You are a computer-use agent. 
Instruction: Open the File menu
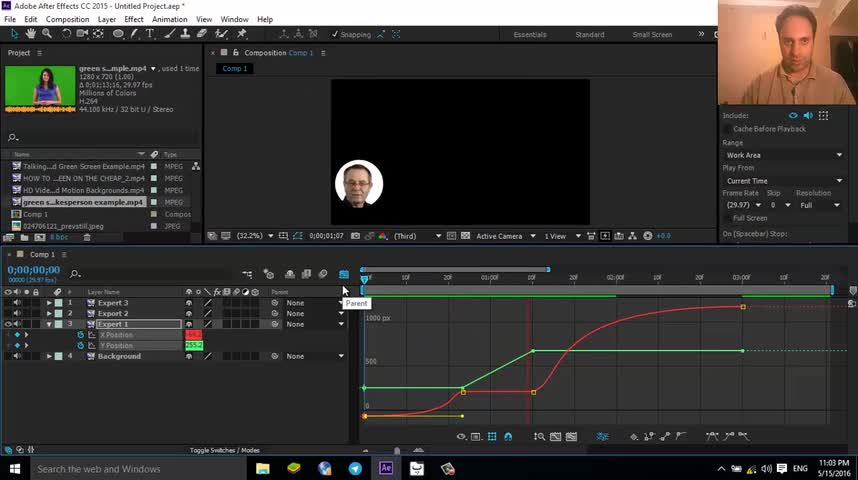(x=10, y=19)
